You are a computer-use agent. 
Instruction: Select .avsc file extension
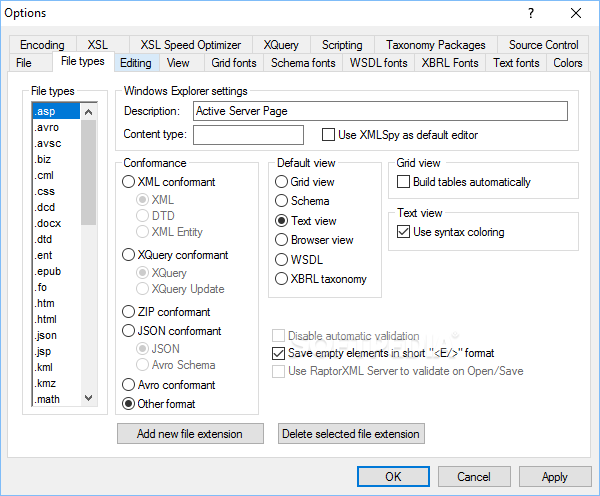pos(56,144)
